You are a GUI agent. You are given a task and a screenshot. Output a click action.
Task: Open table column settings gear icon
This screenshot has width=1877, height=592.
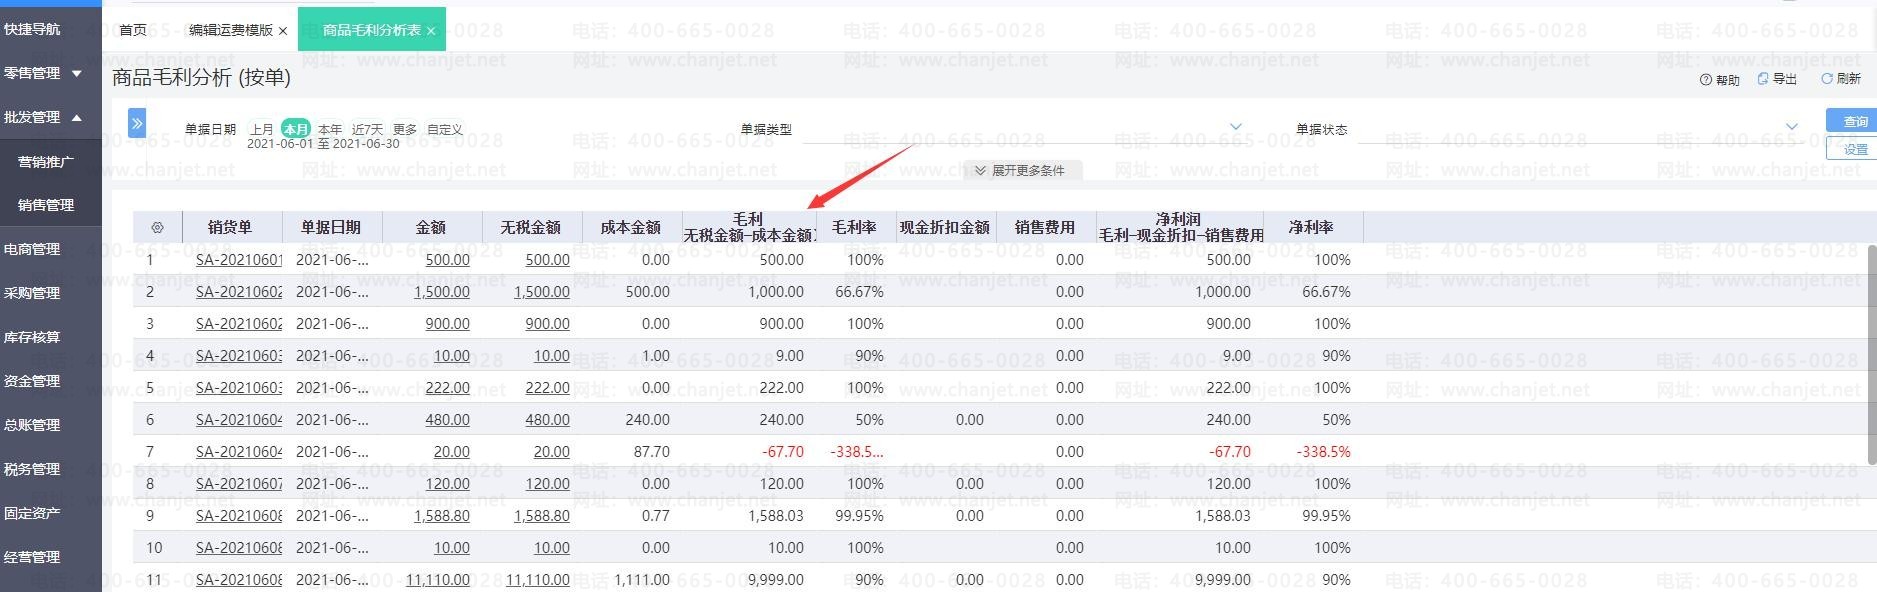[157, 227]
